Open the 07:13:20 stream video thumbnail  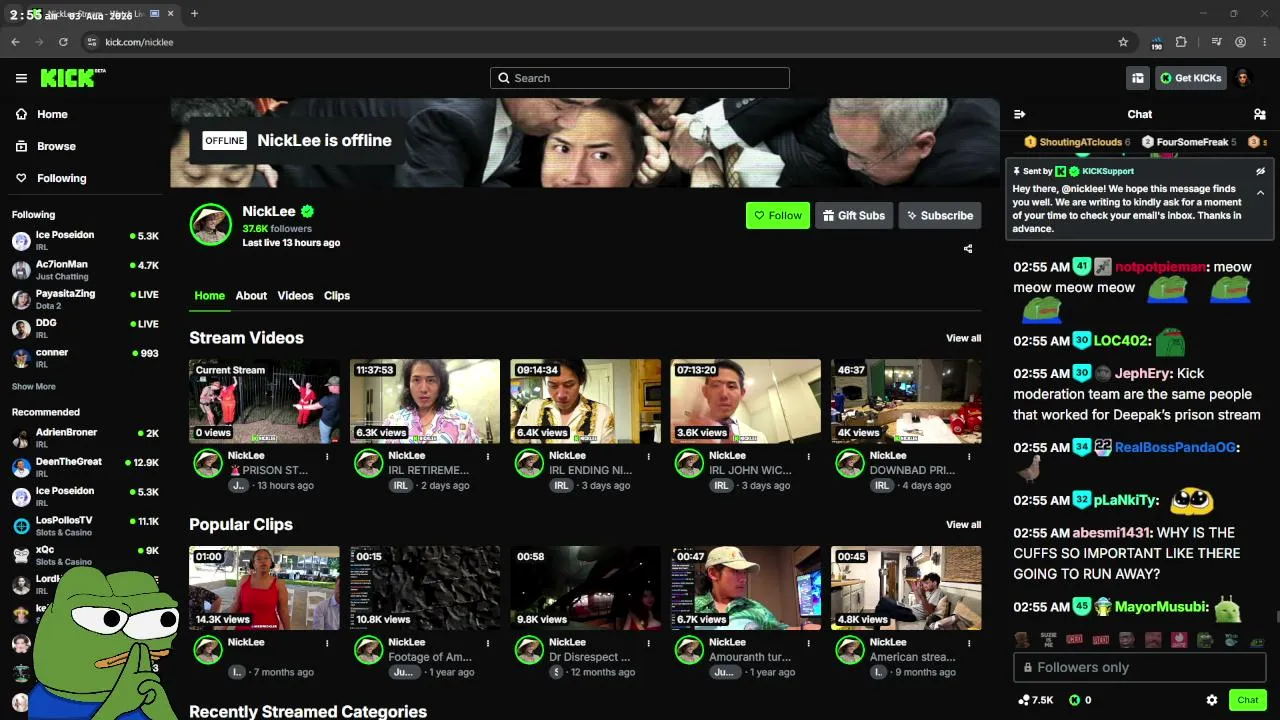(746, 401)
